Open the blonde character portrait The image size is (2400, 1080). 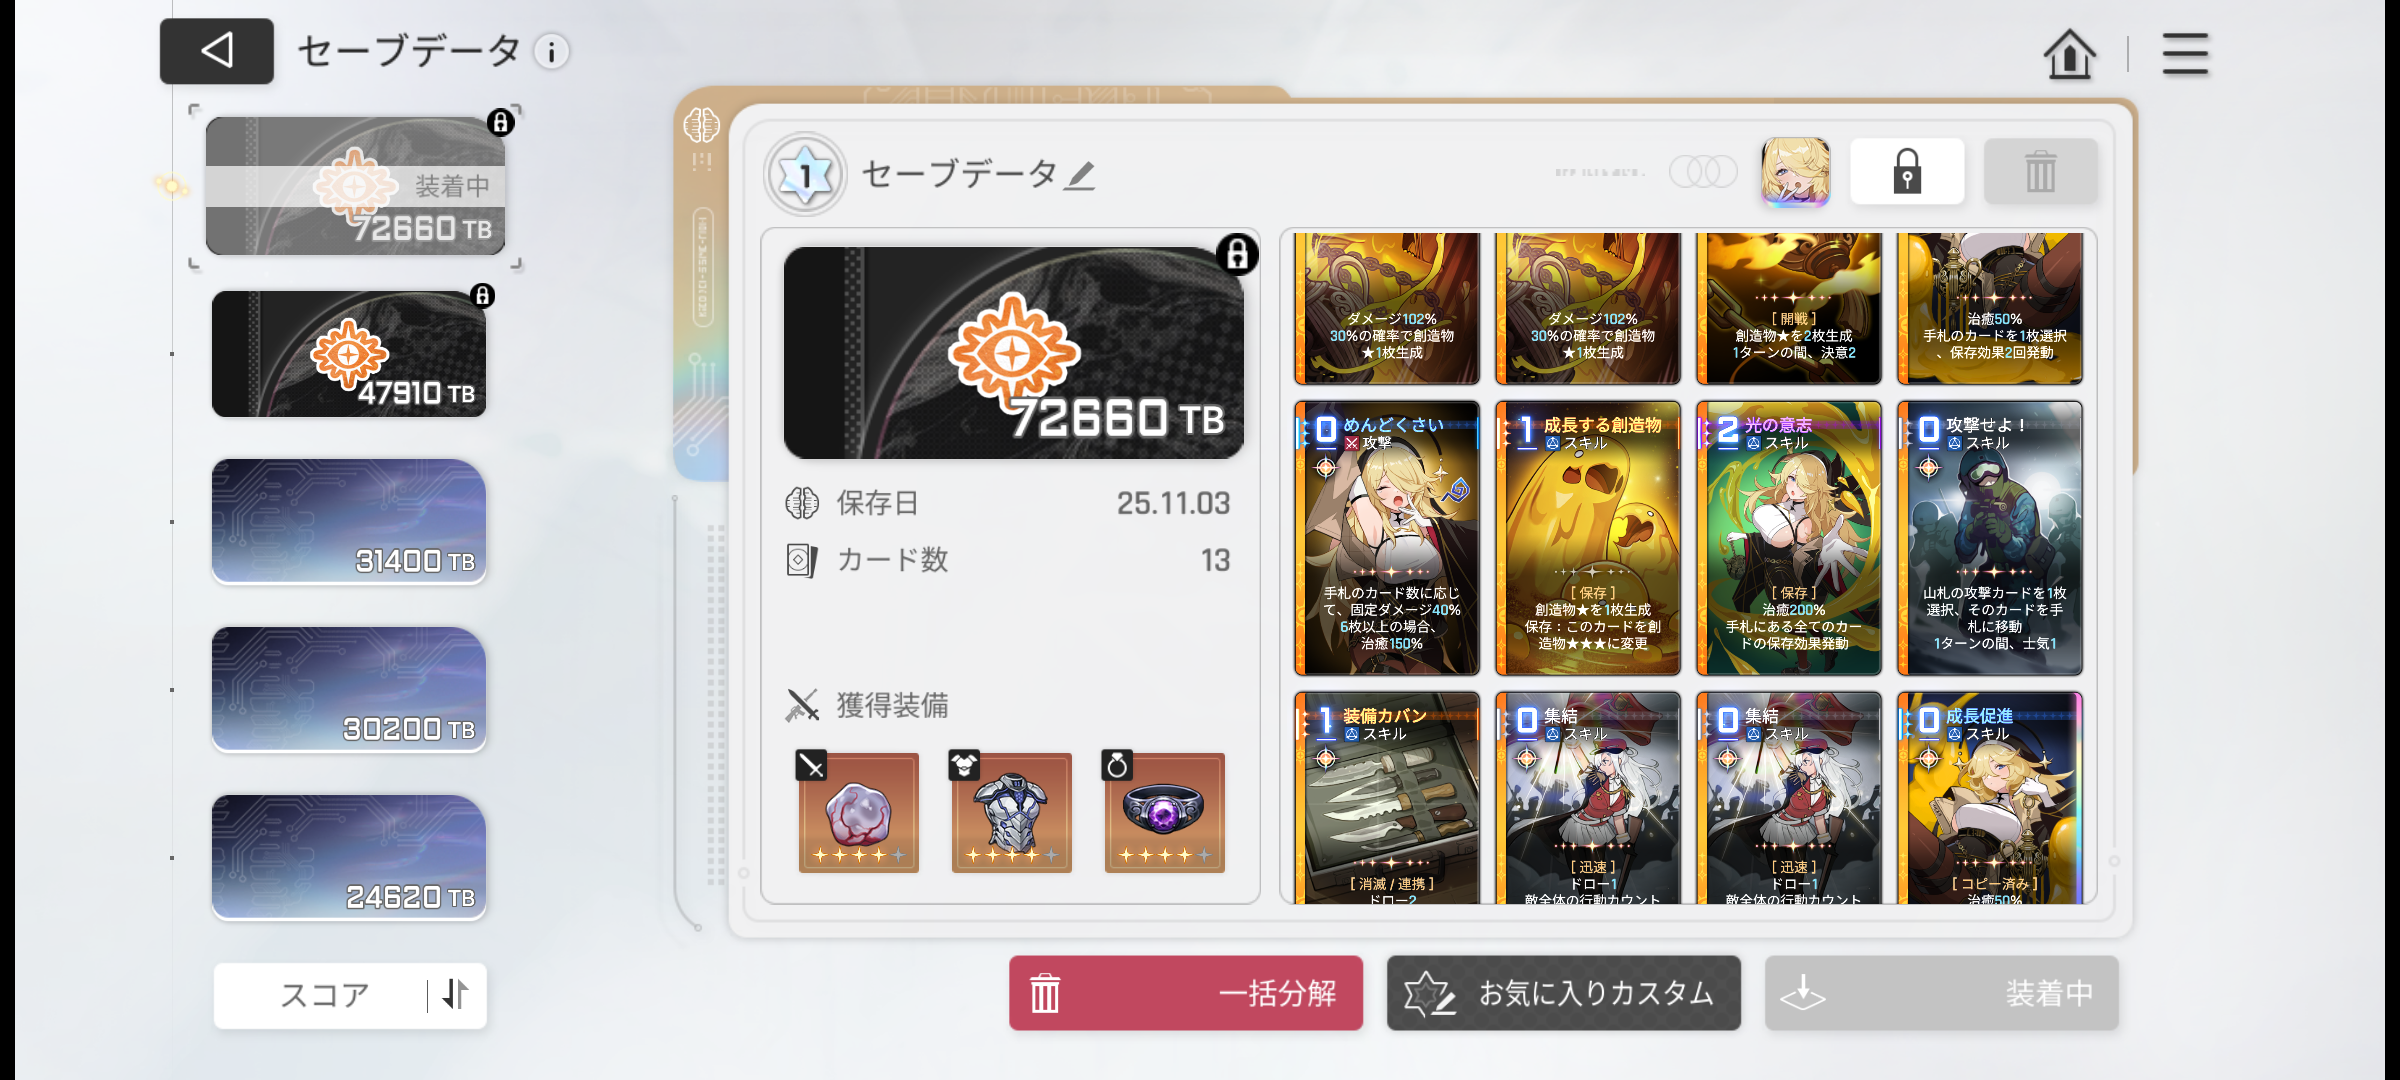1796,172
